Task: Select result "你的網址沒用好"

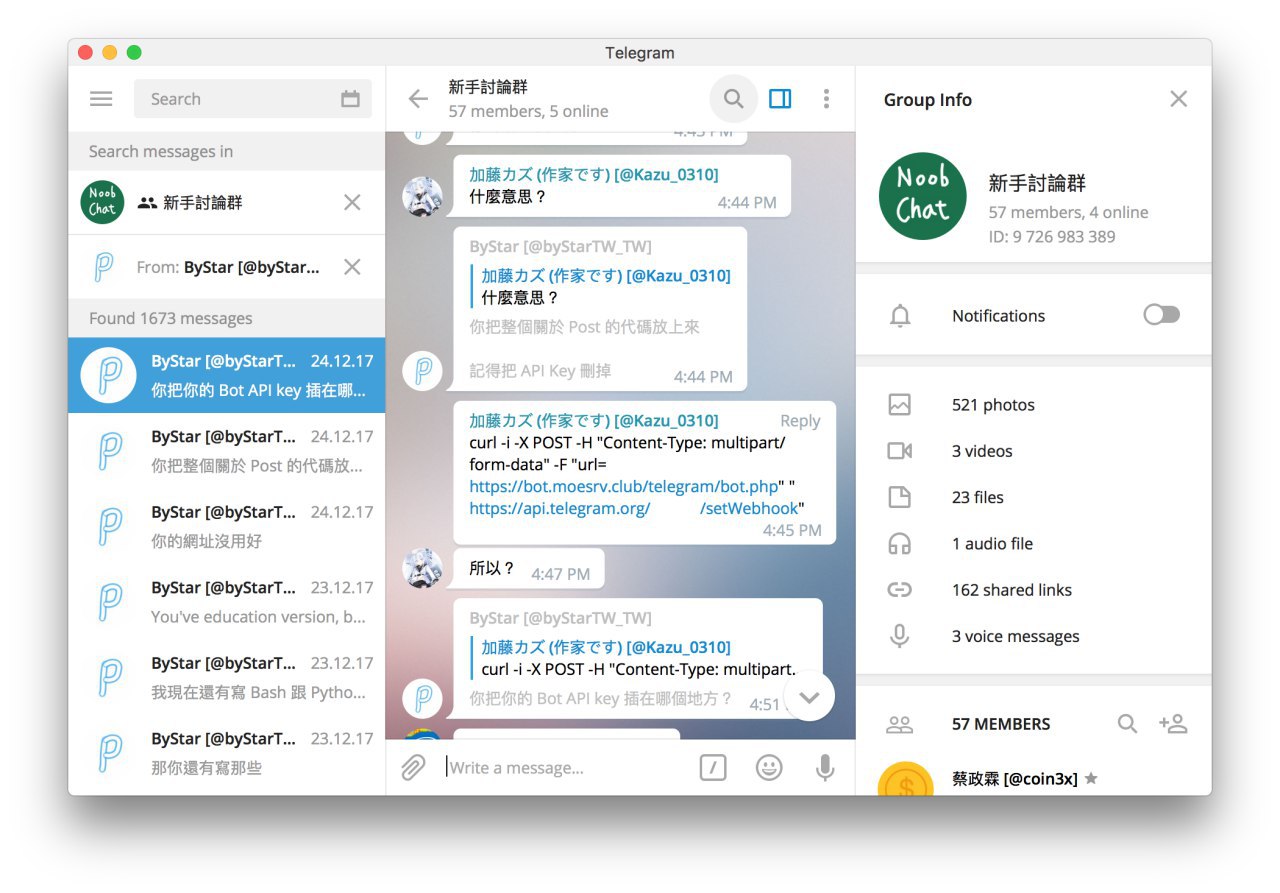Action: coord(226,526)
